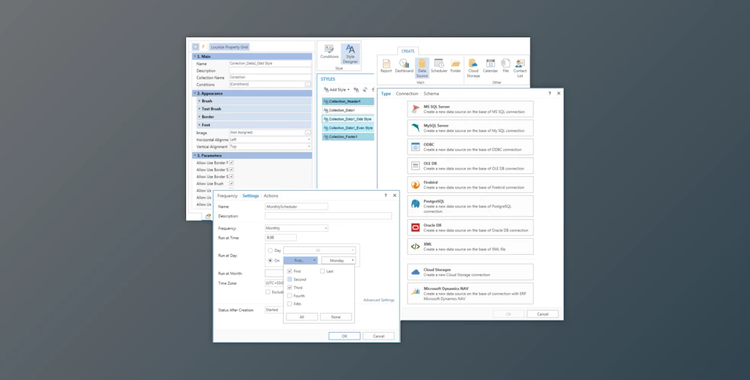Screen dimensions: 750x380
Task: Switch to the Settings tab
Action: (251, 196)
